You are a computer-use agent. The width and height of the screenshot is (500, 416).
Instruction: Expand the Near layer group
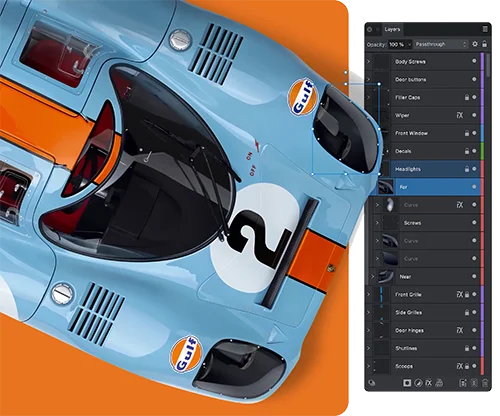coord(373,277)
